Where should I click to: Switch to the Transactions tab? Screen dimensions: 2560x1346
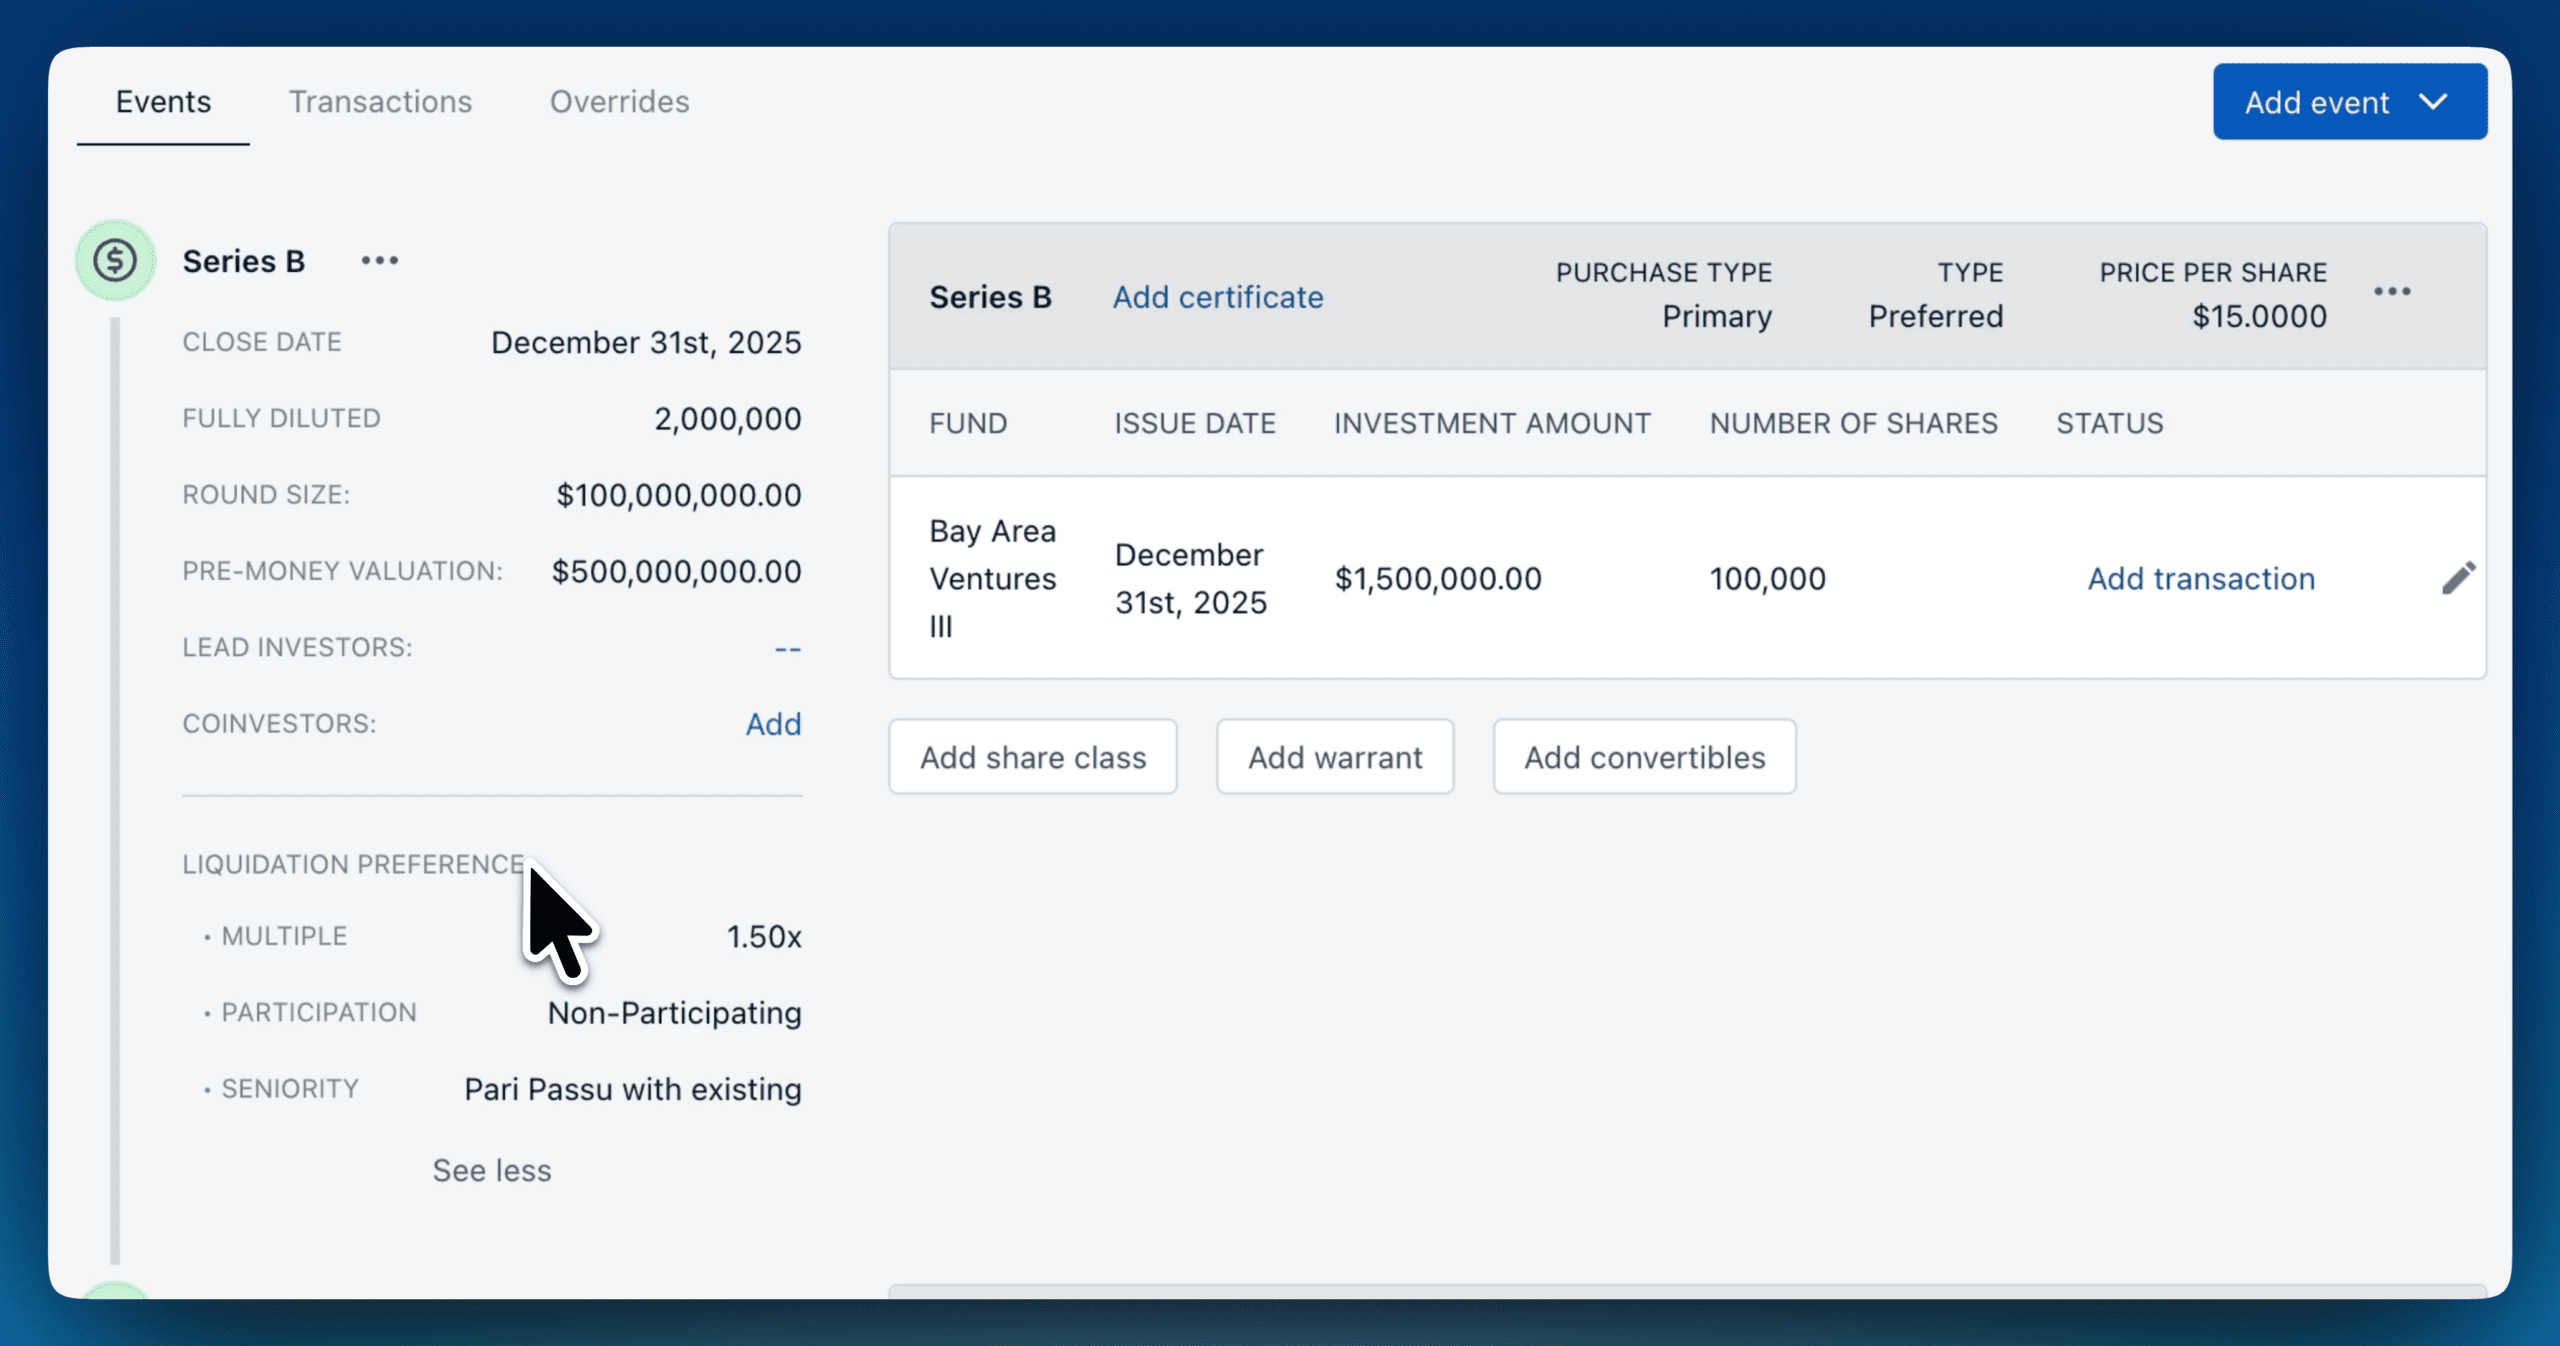pyautogui.click(x=380, y=102)
